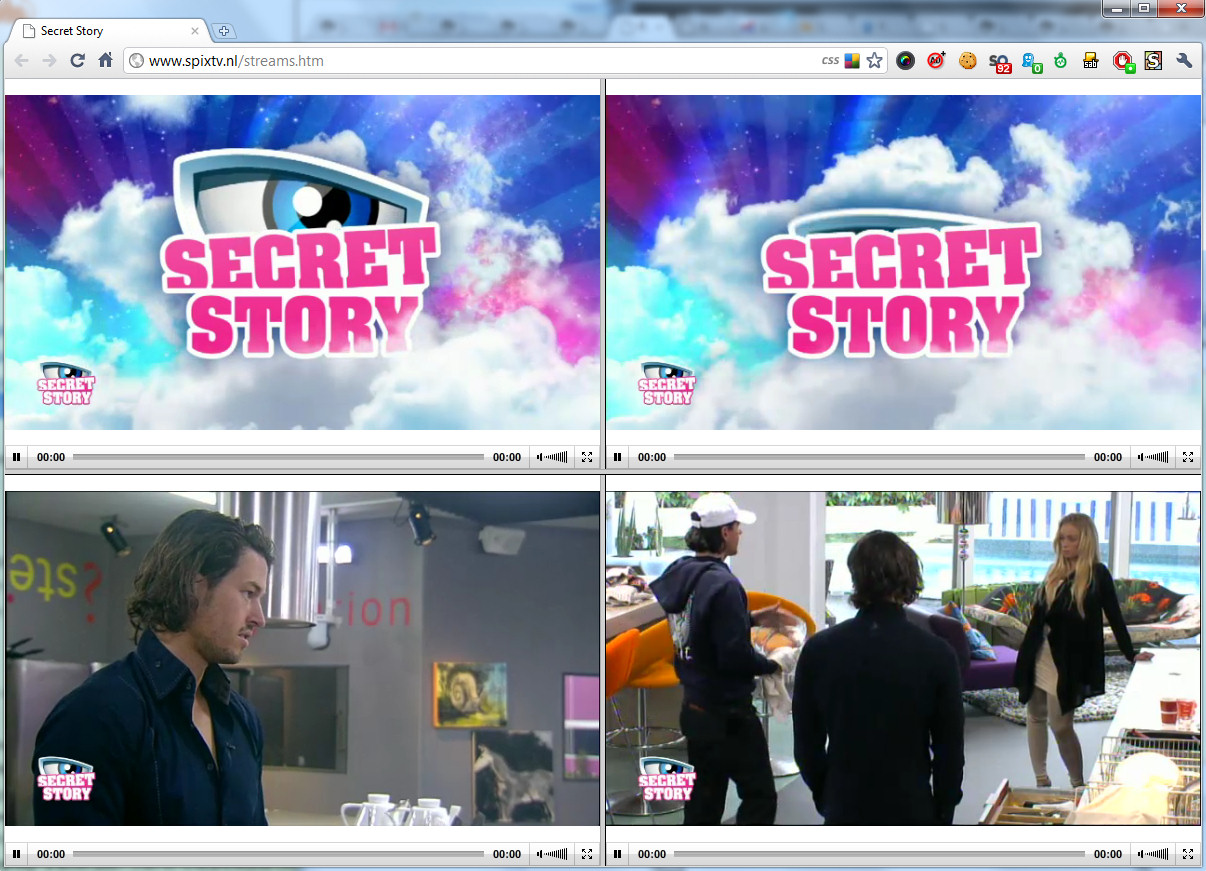Screen dimensions: 1206x871
Task: Open the Chrome wrench menu
Action: click(x=1185, y=61)
